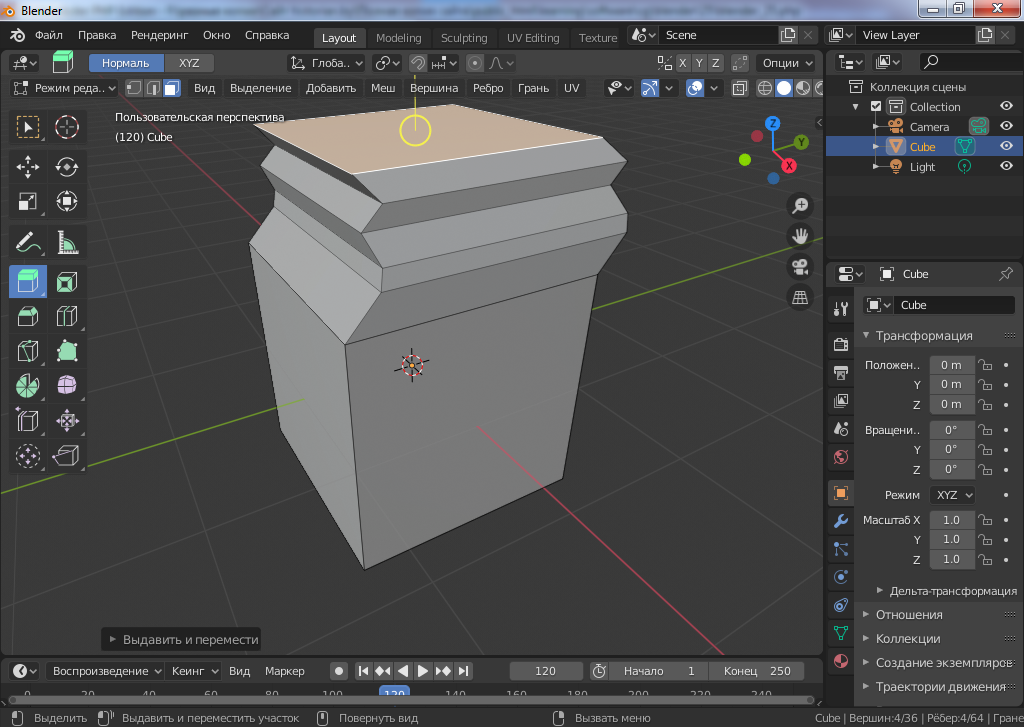Click the timeline scrubber at frame 120
The width and height of the screenshot is (1024, 727).
pos(394,693)
